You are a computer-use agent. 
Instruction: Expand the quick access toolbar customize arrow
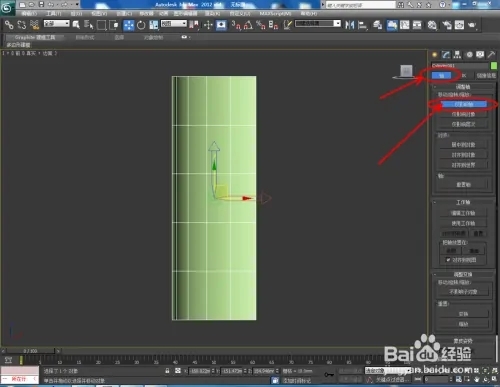pos(77,4)
